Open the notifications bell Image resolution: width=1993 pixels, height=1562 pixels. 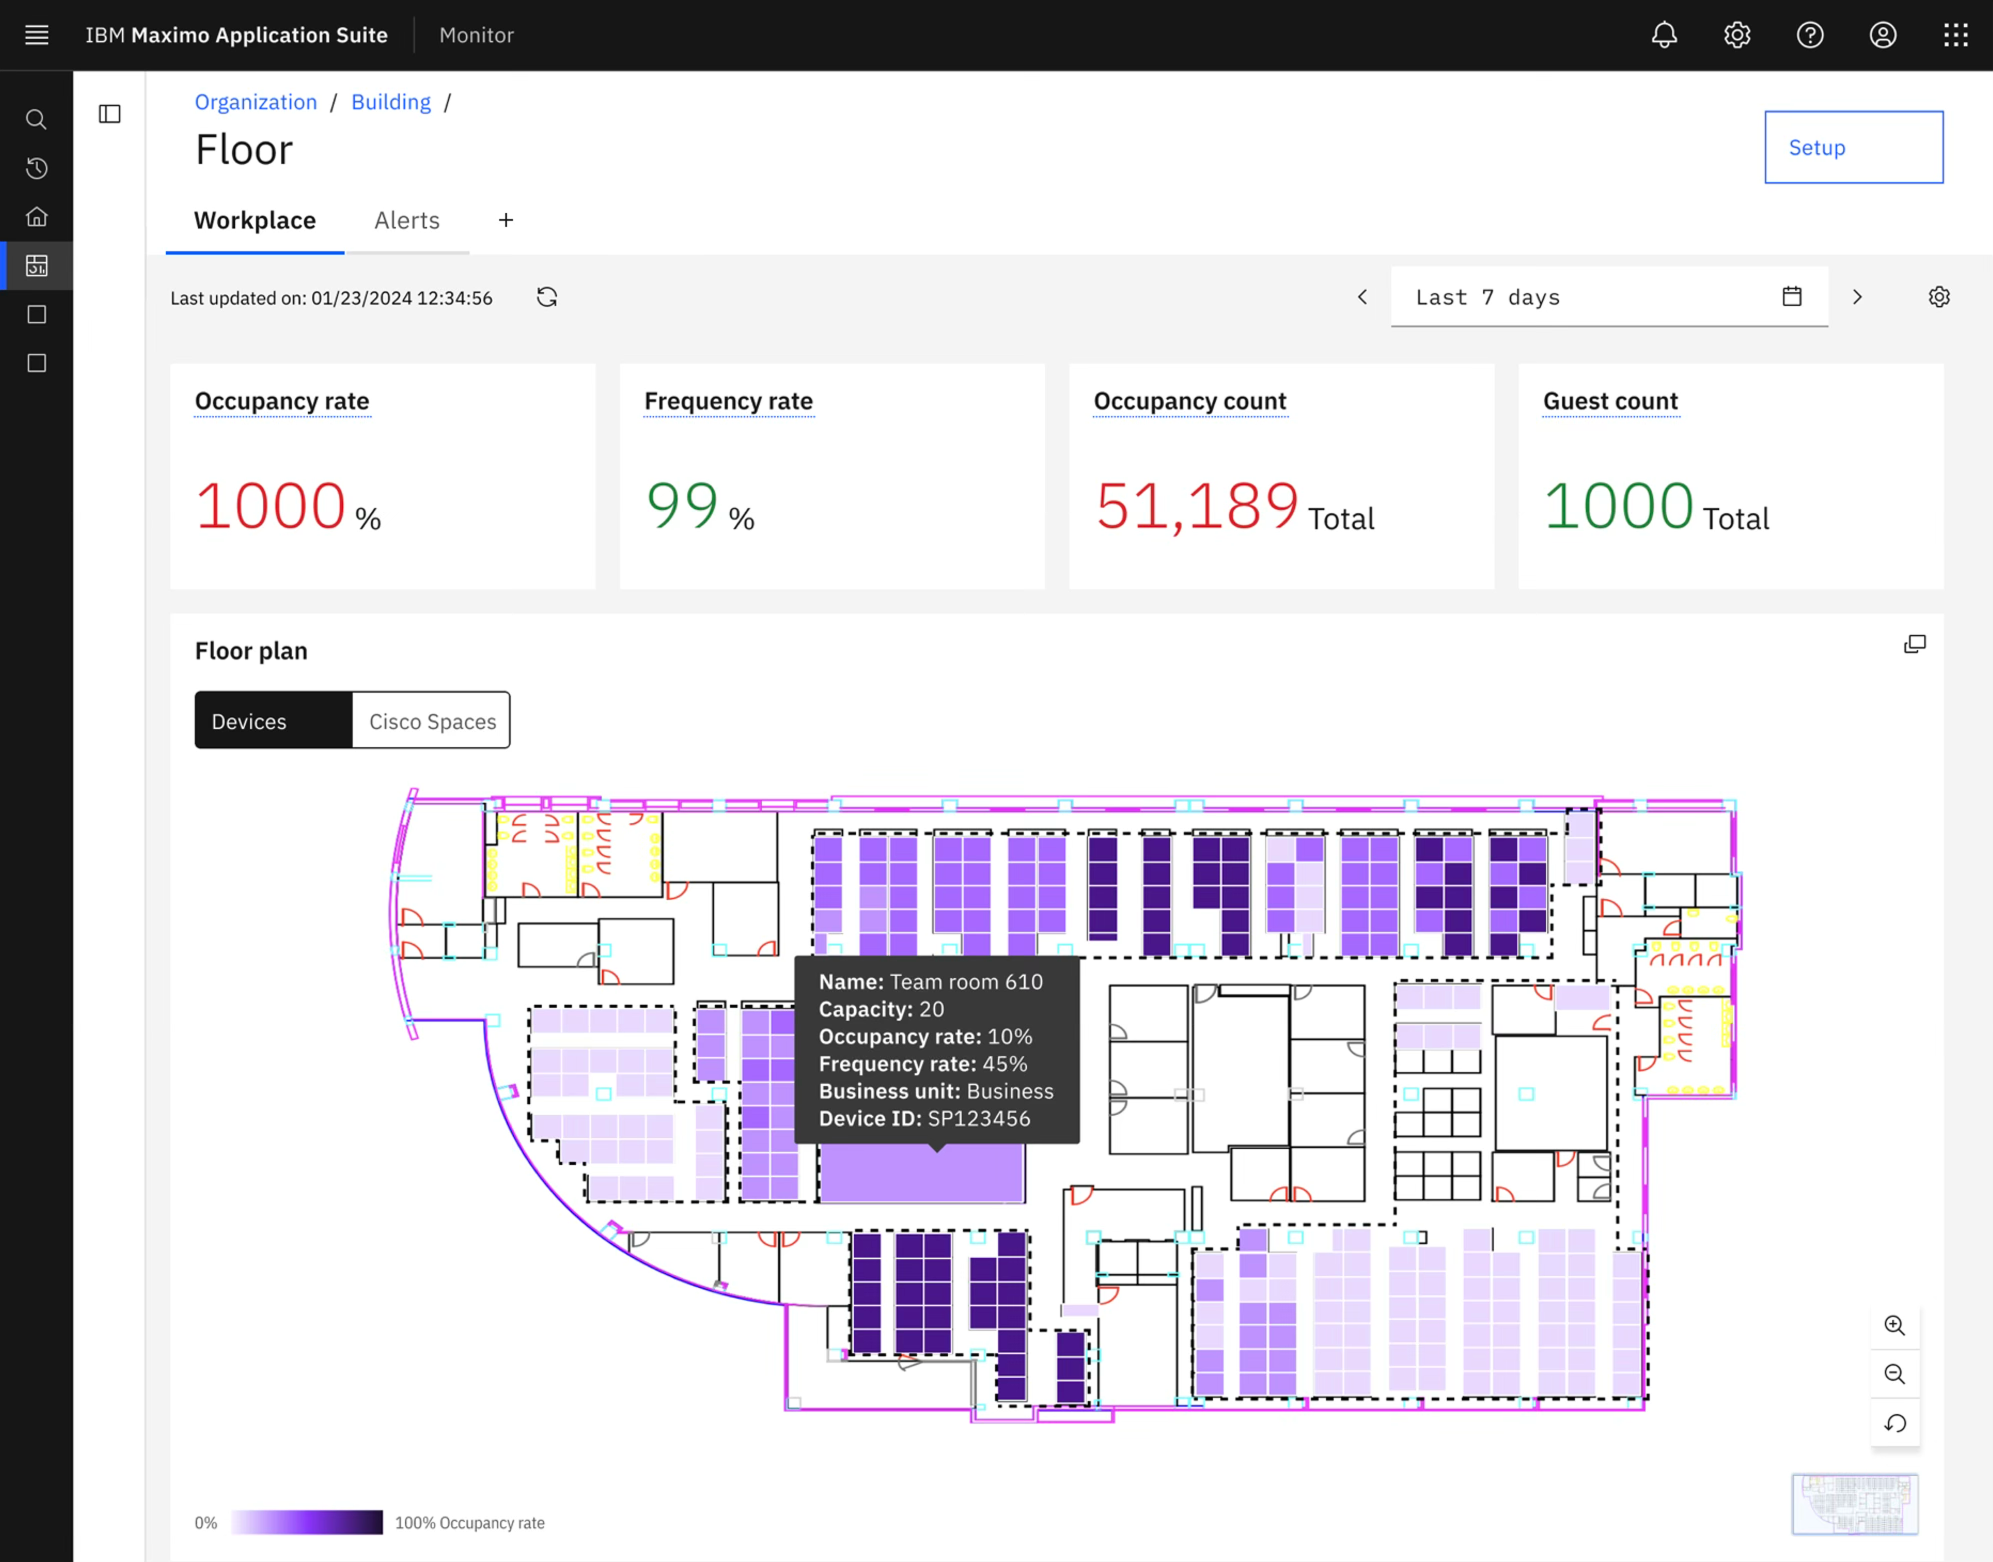tap(1664, 35)
